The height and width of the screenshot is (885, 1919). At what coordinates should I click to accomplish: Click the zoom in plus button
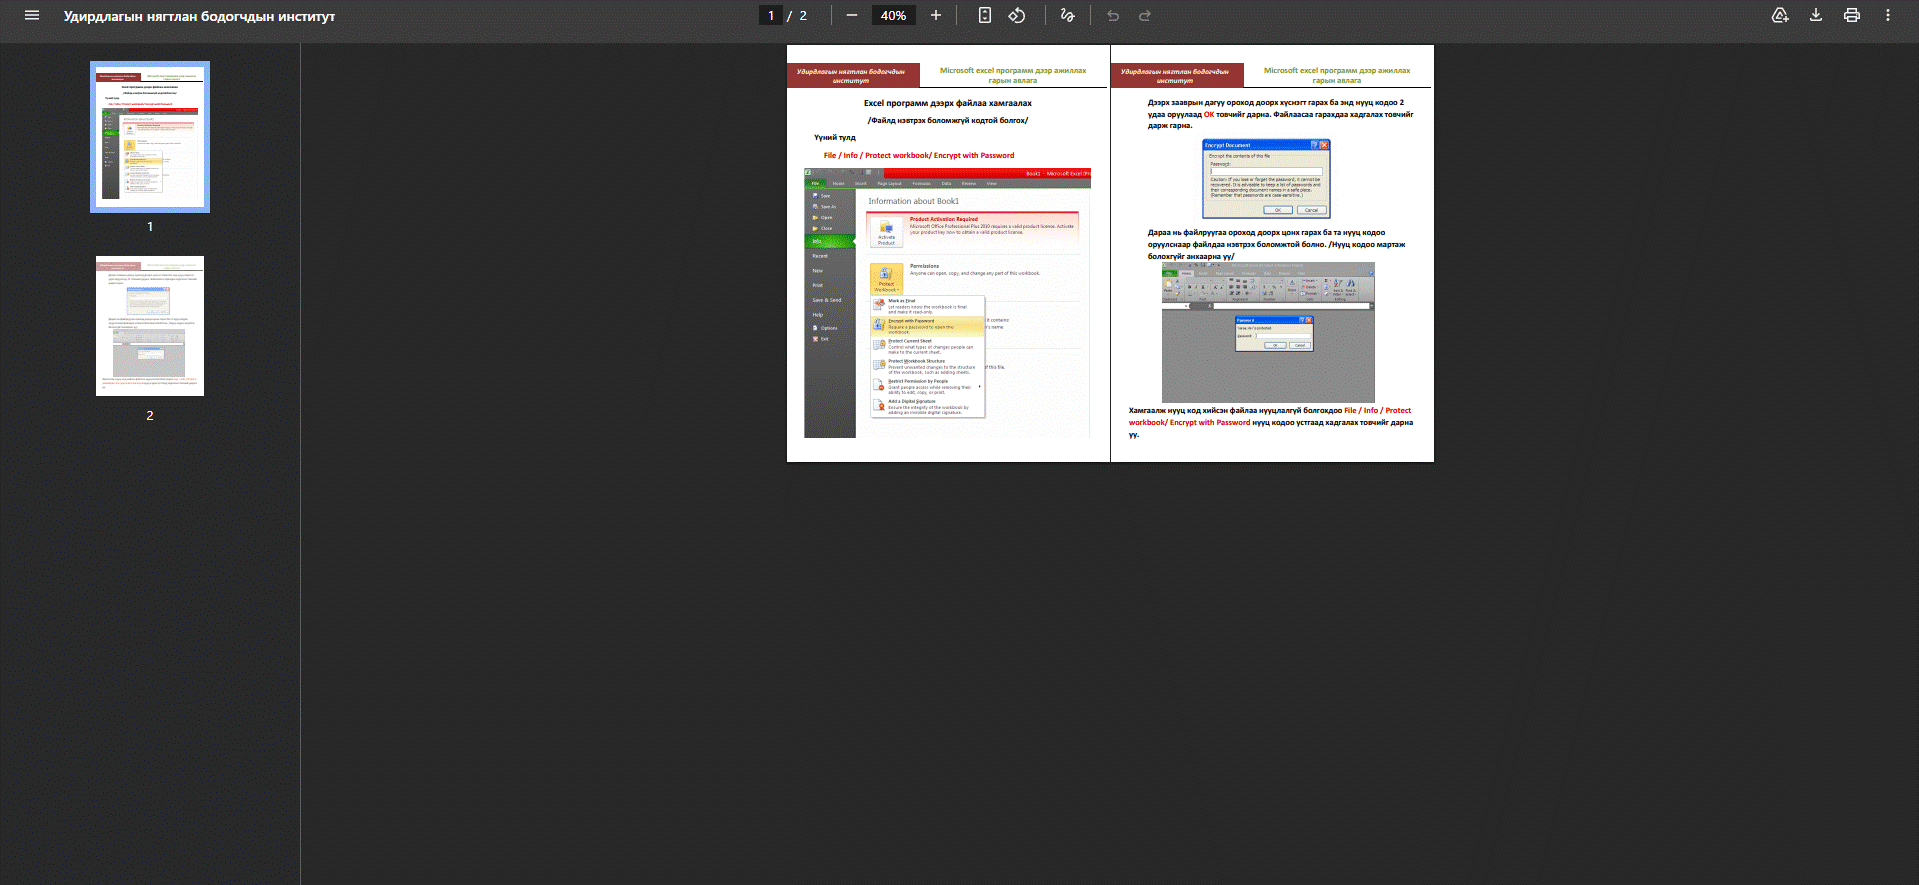click(x=936, y=16)
